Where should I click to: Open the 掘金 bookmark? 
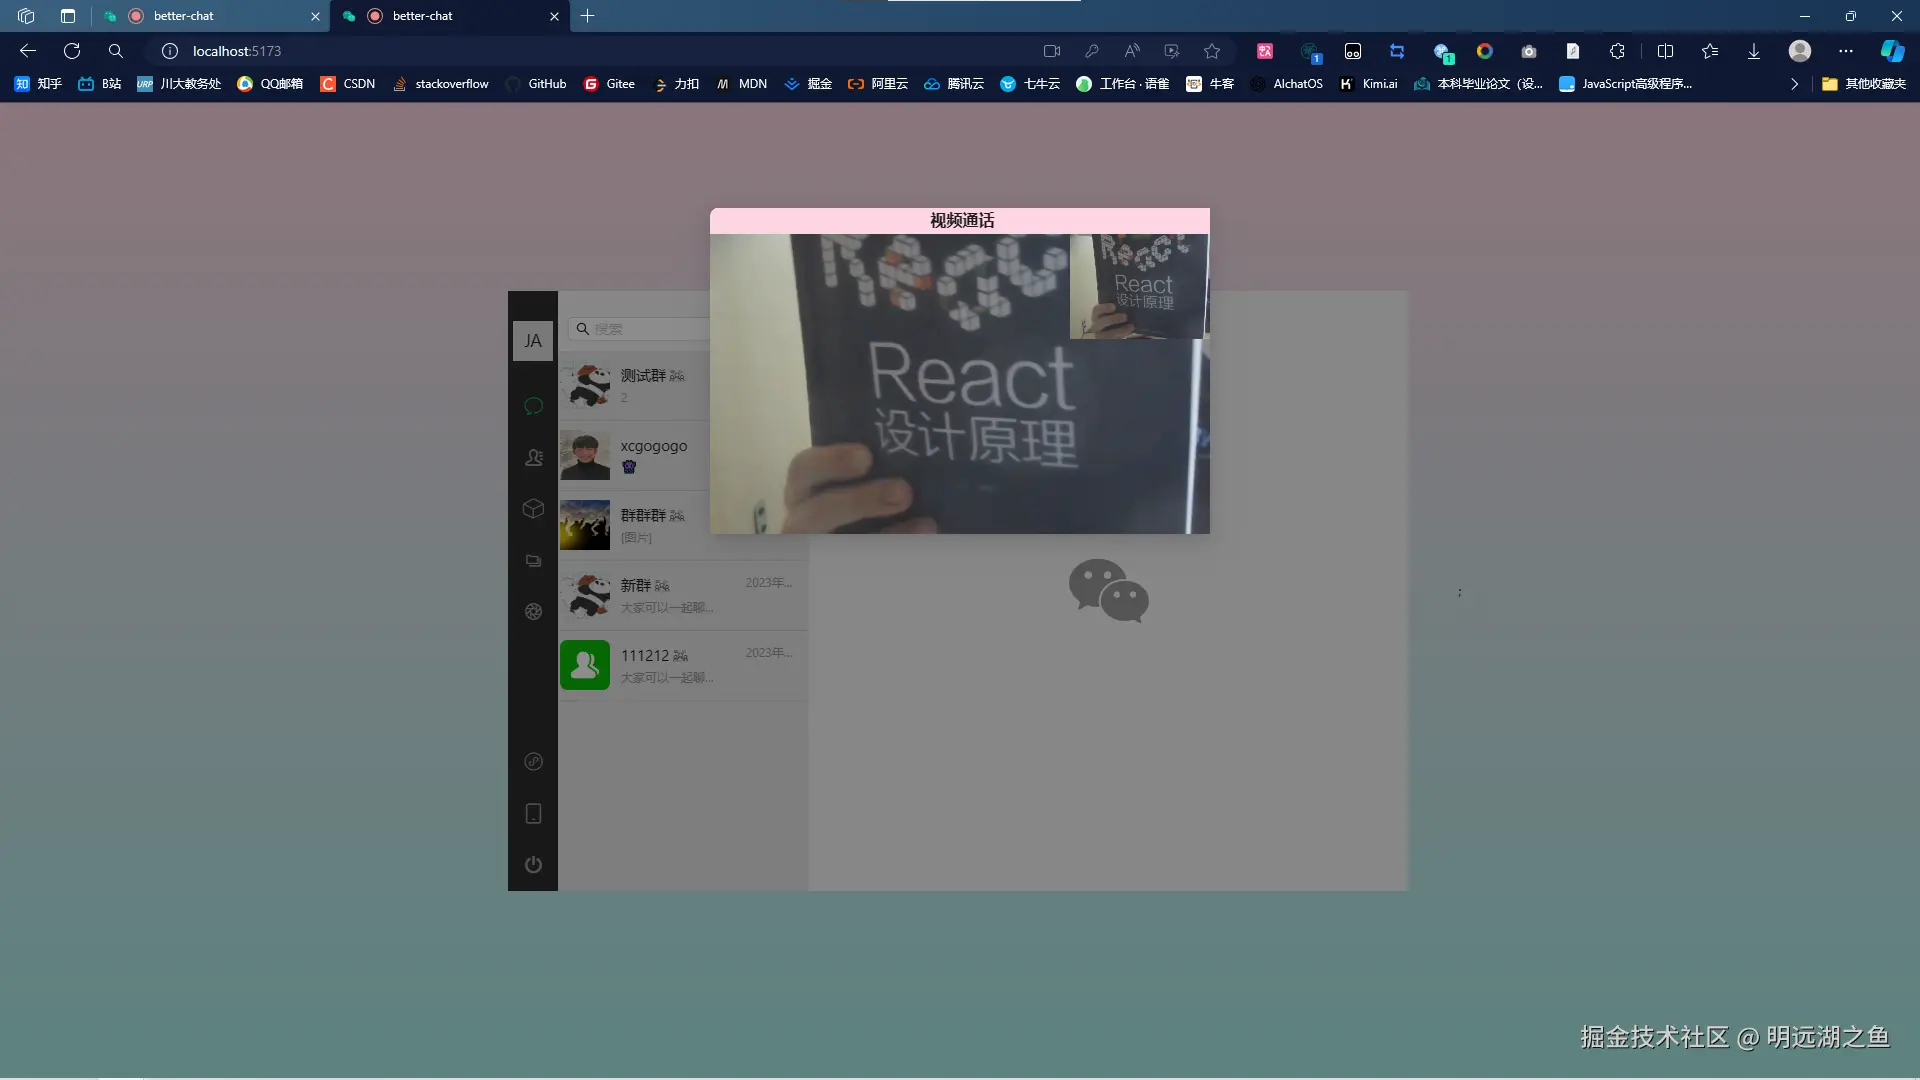click(808, 84)
